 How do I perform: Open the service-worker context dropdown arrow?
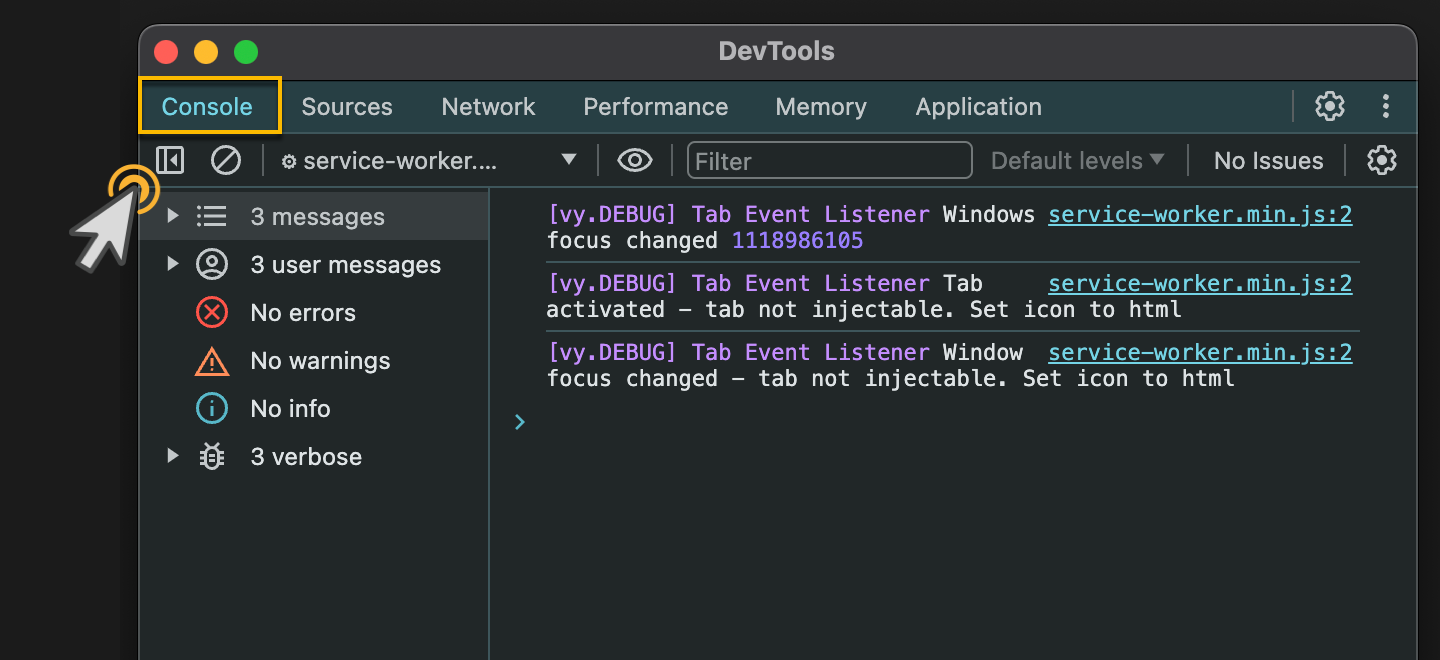pyautogui.click(x=569, y=160)
